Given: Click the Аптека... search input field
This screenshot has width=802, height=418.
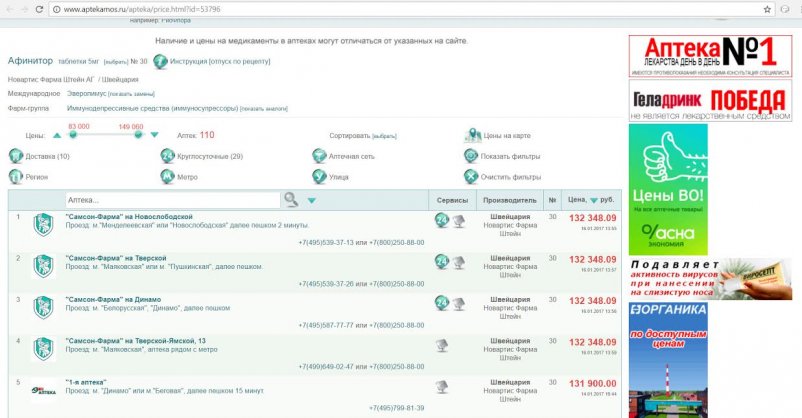Looking at the screenshot, I should pyautogui.click(x=172, y=200).
